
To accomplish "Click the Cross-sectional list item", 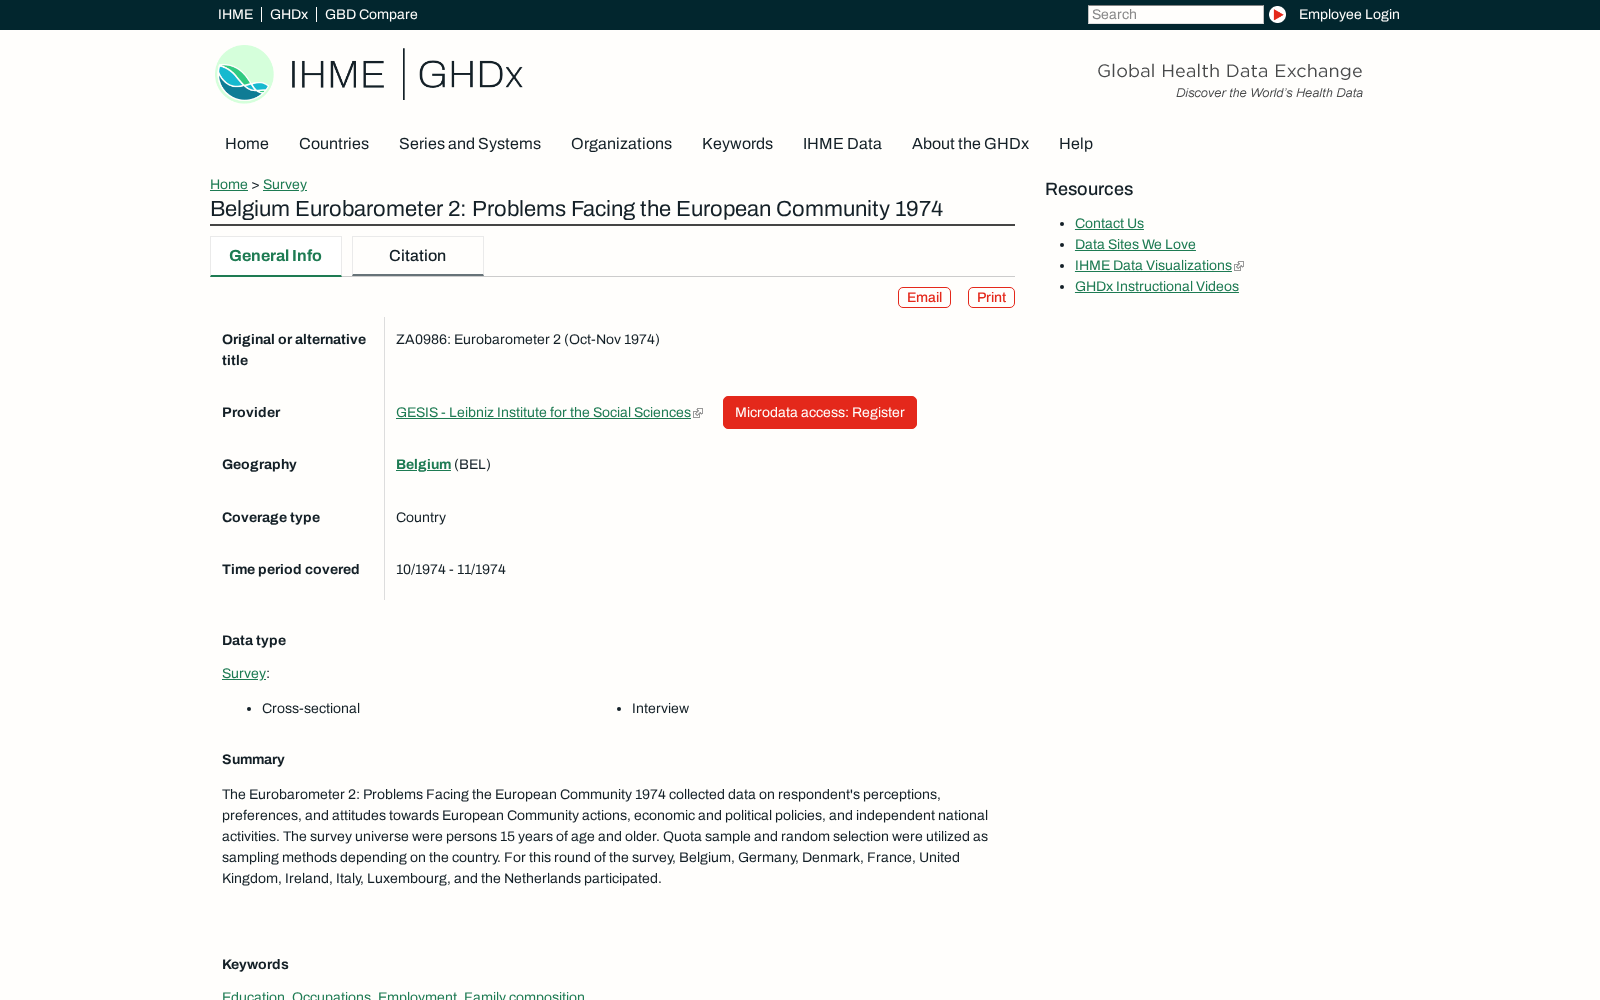I will 311,709.
